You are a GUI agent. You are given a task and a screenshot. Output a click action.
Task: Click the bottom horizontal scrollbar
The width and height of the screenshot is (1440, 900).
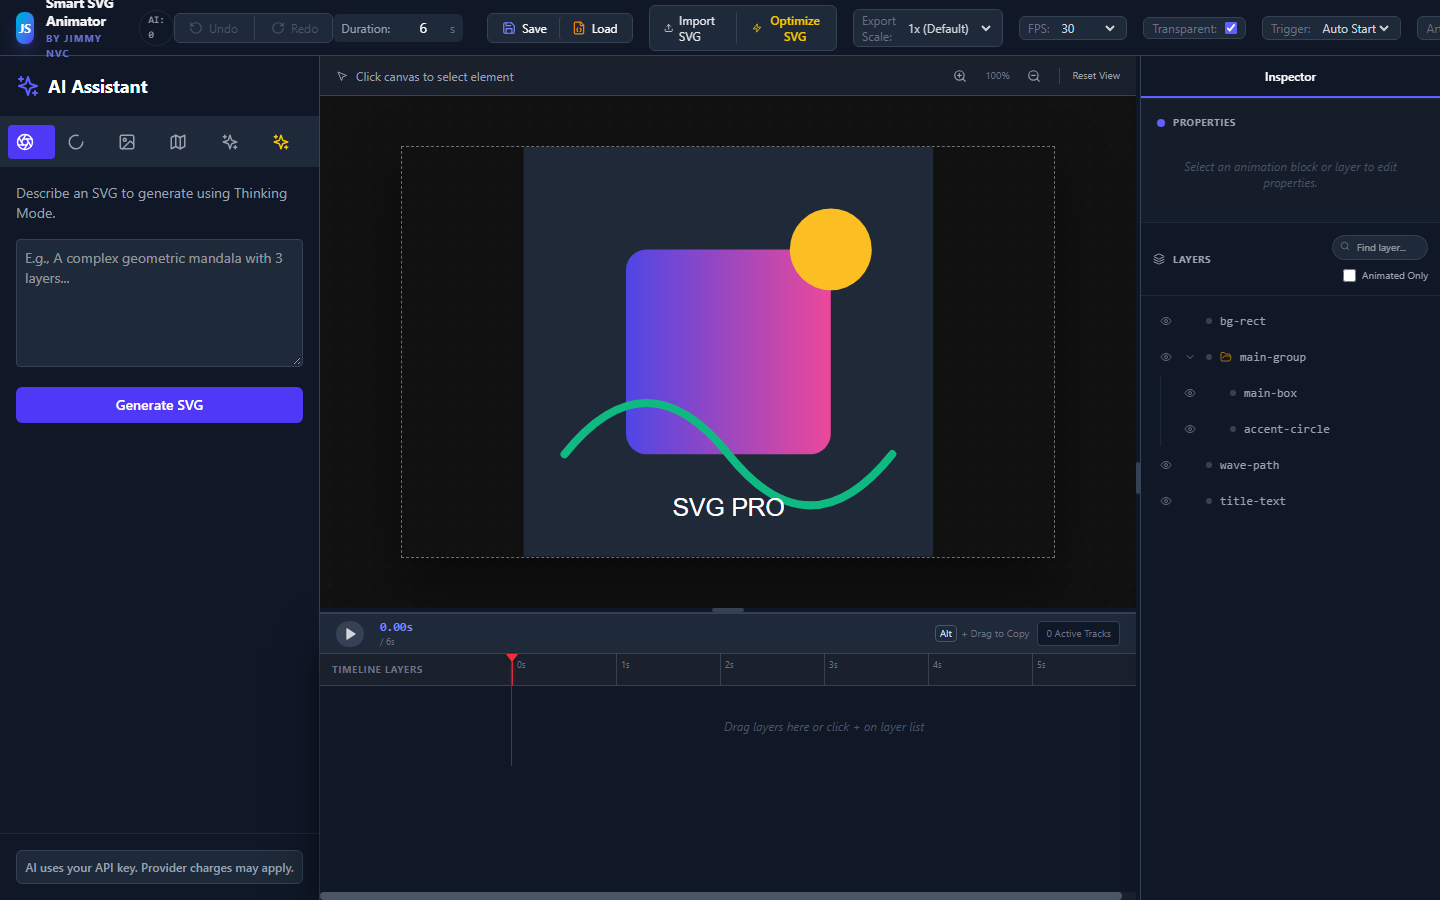click(720, 896)
